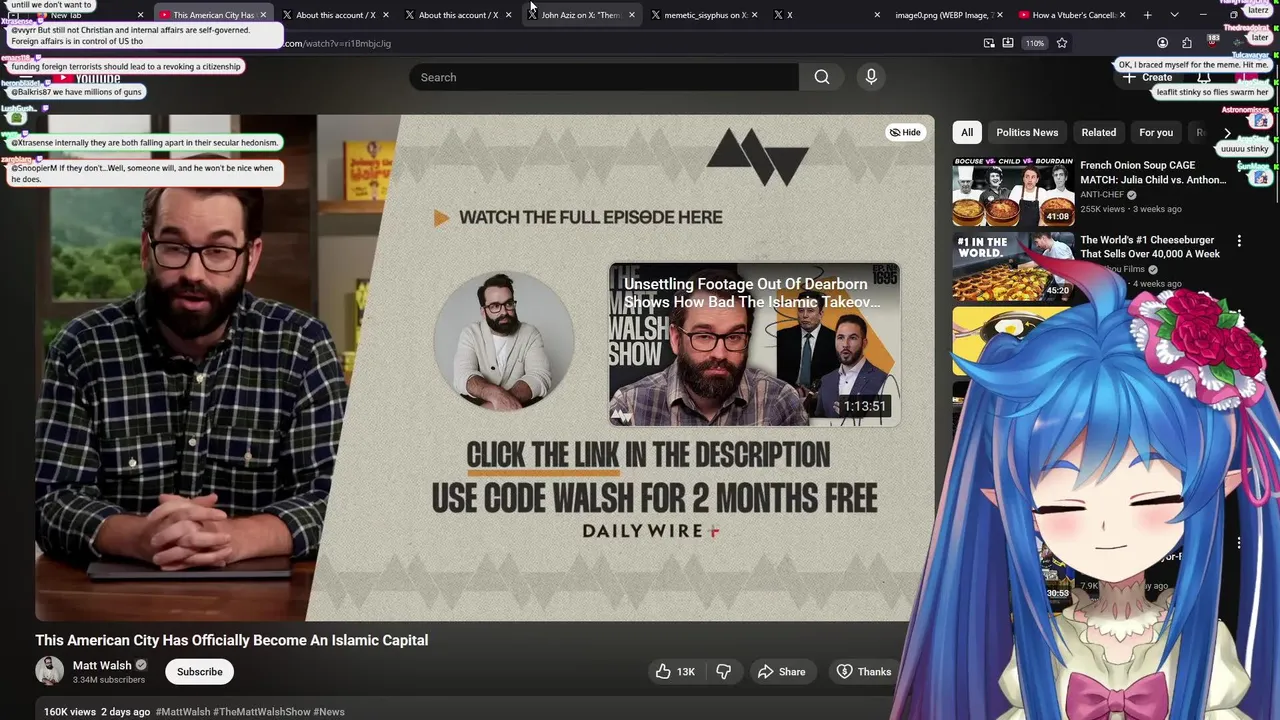Click the YouTube search magnifier button

pyautogui.click(x=822, y=77)
